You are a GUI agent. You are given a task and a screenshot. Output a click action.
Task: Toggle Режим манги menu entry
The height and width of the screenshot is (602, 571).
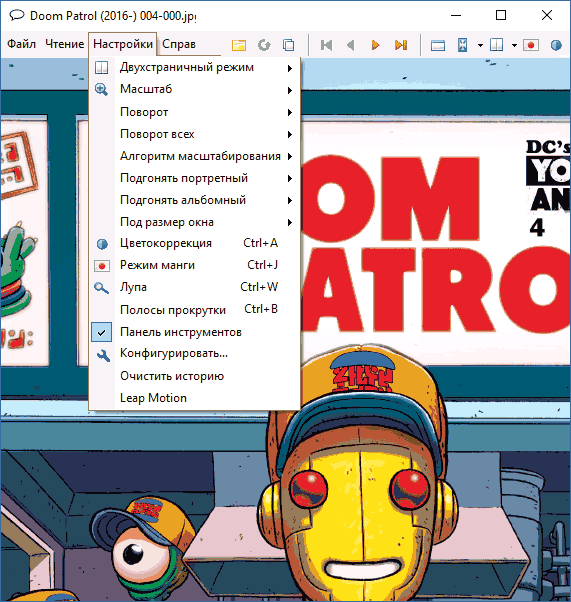(195, 265)
